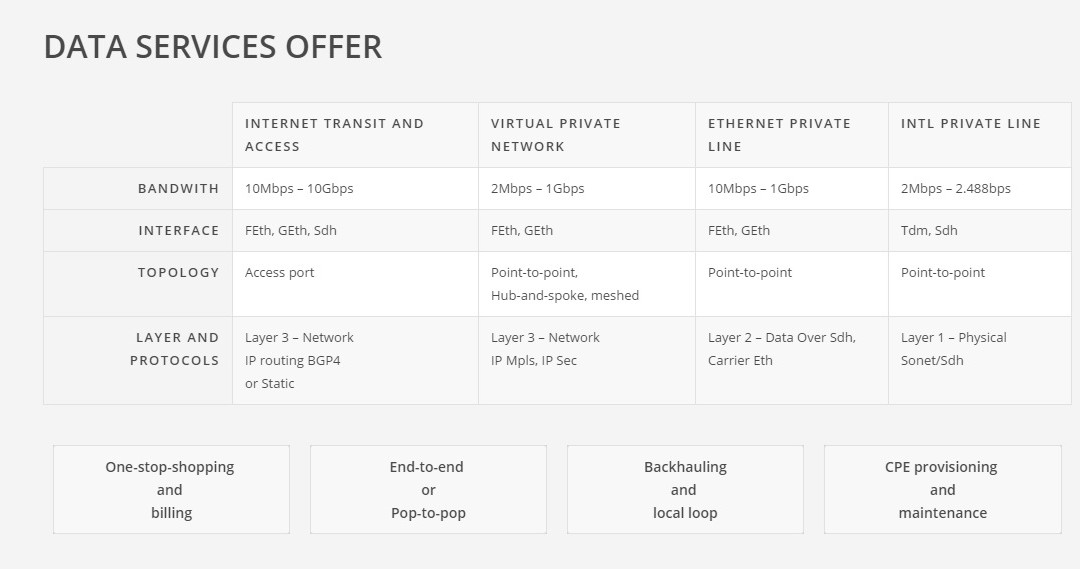Click the FEth, GEth, Sdh interface cell
1080x569 pixels.
tap(355, 231)
